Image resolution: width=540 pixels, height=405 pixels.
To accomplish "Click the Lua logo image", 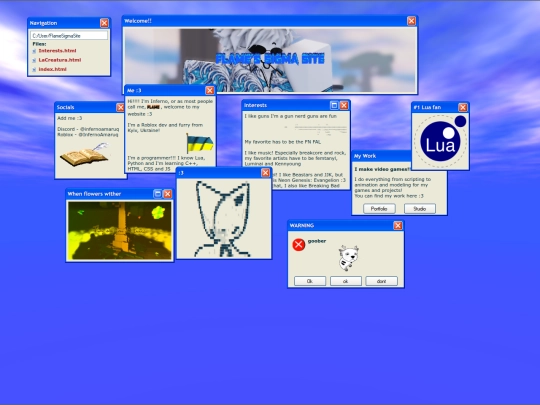I will click(440, 142).
